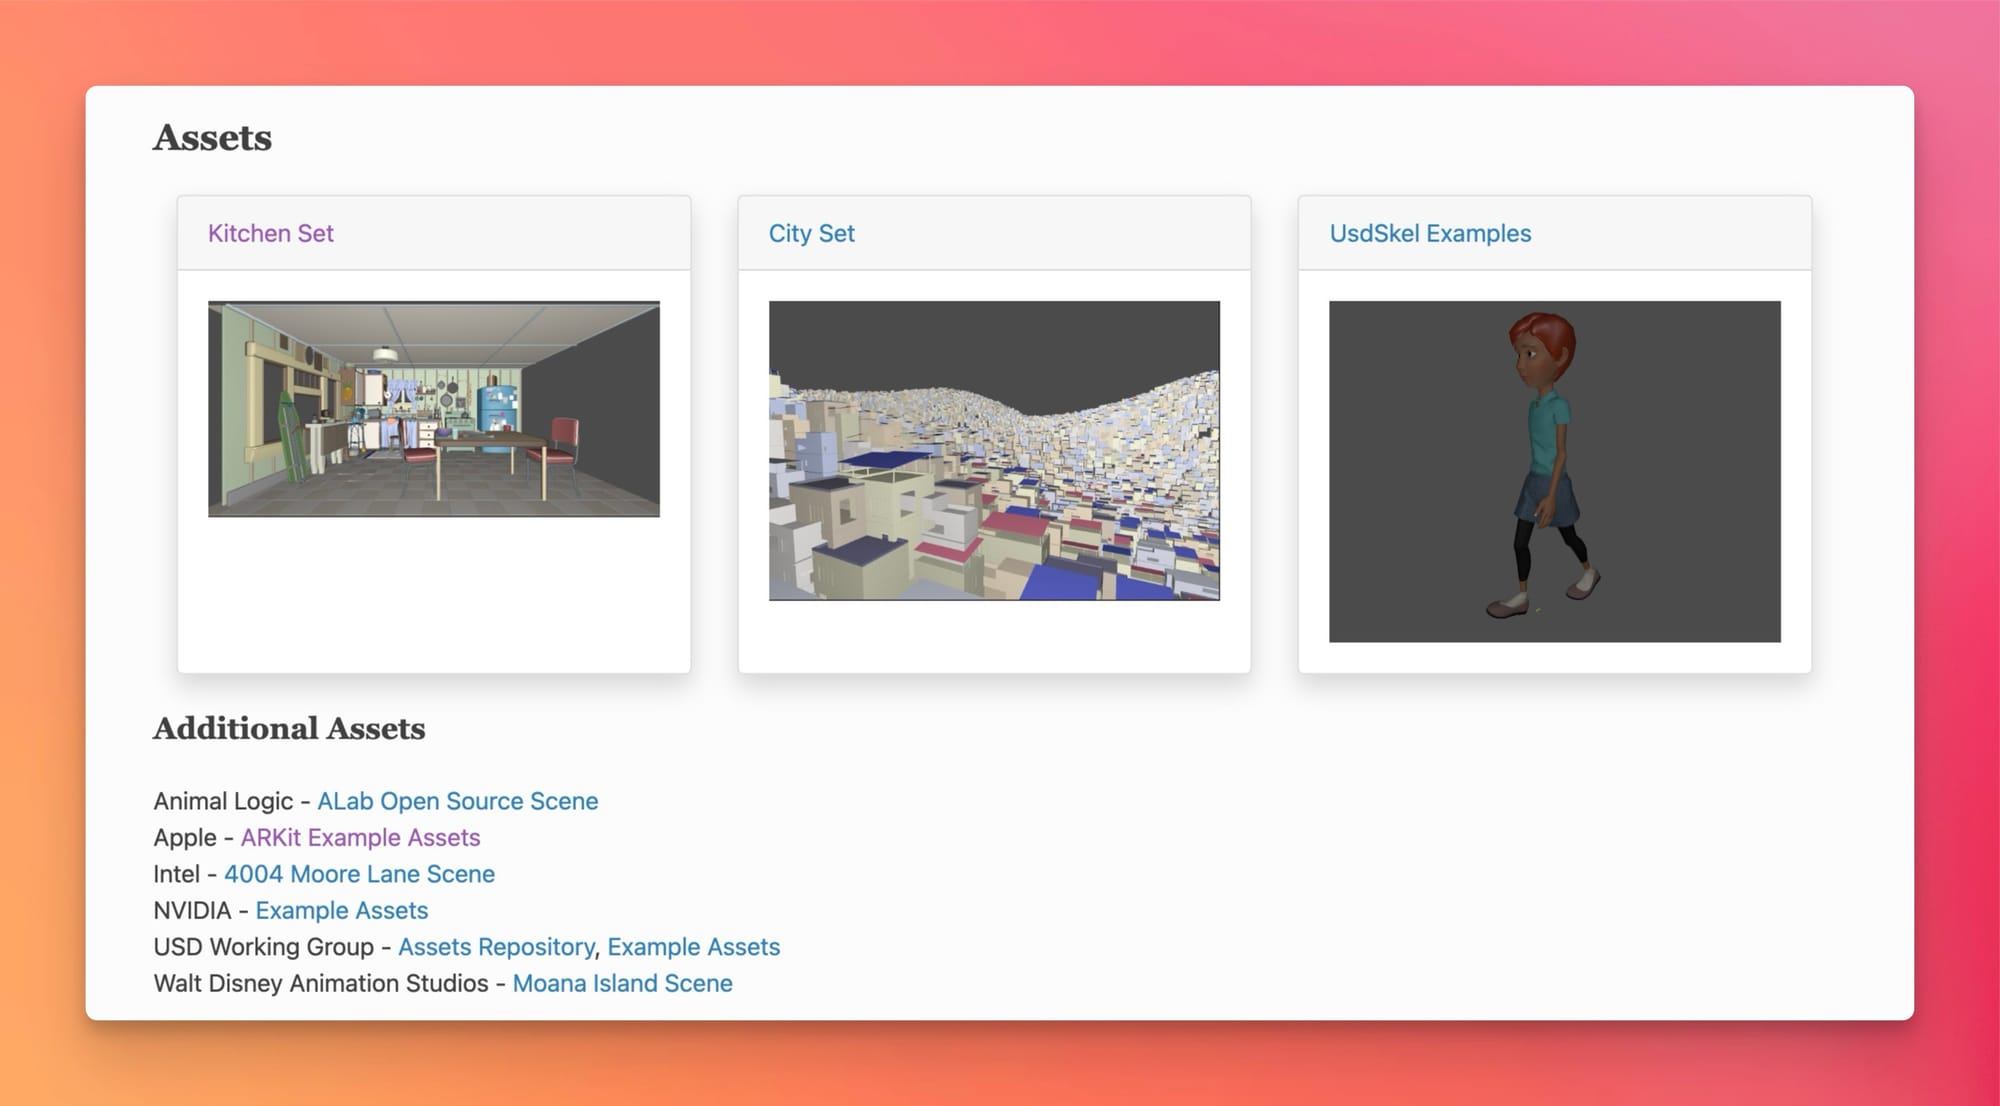Viewport: 2000px width, 1106px height.
Task: Open USD Working Group Assets Repository link
Action: click(496, 947)
